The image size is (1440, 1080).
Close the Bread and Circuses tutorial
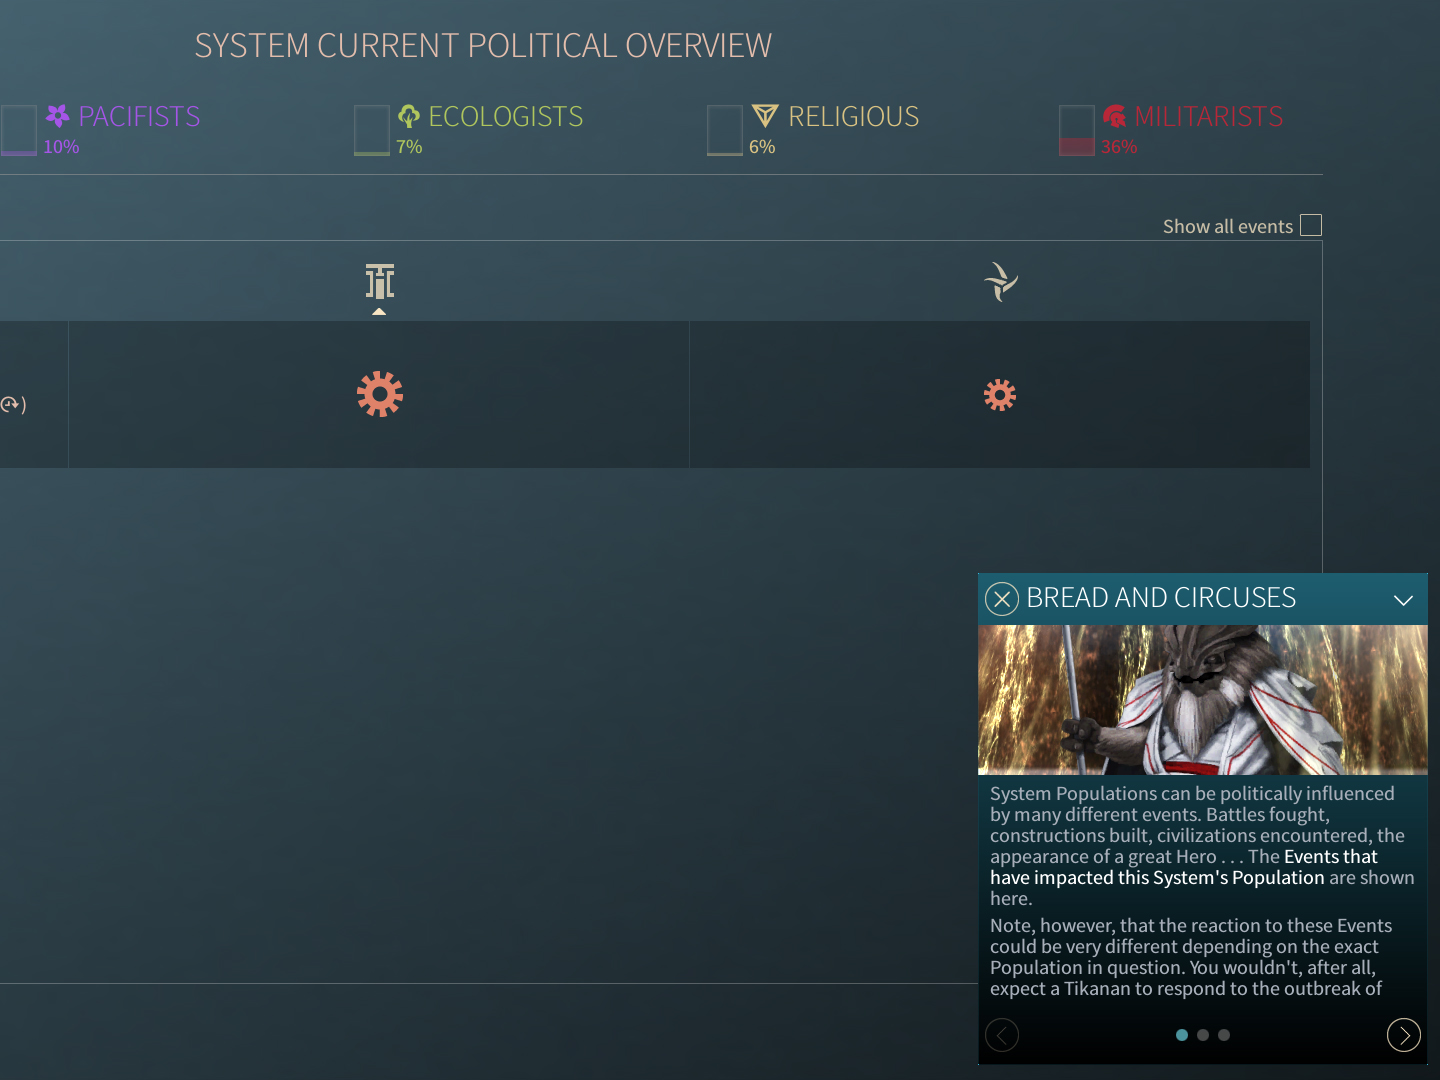pos(1002,599)
